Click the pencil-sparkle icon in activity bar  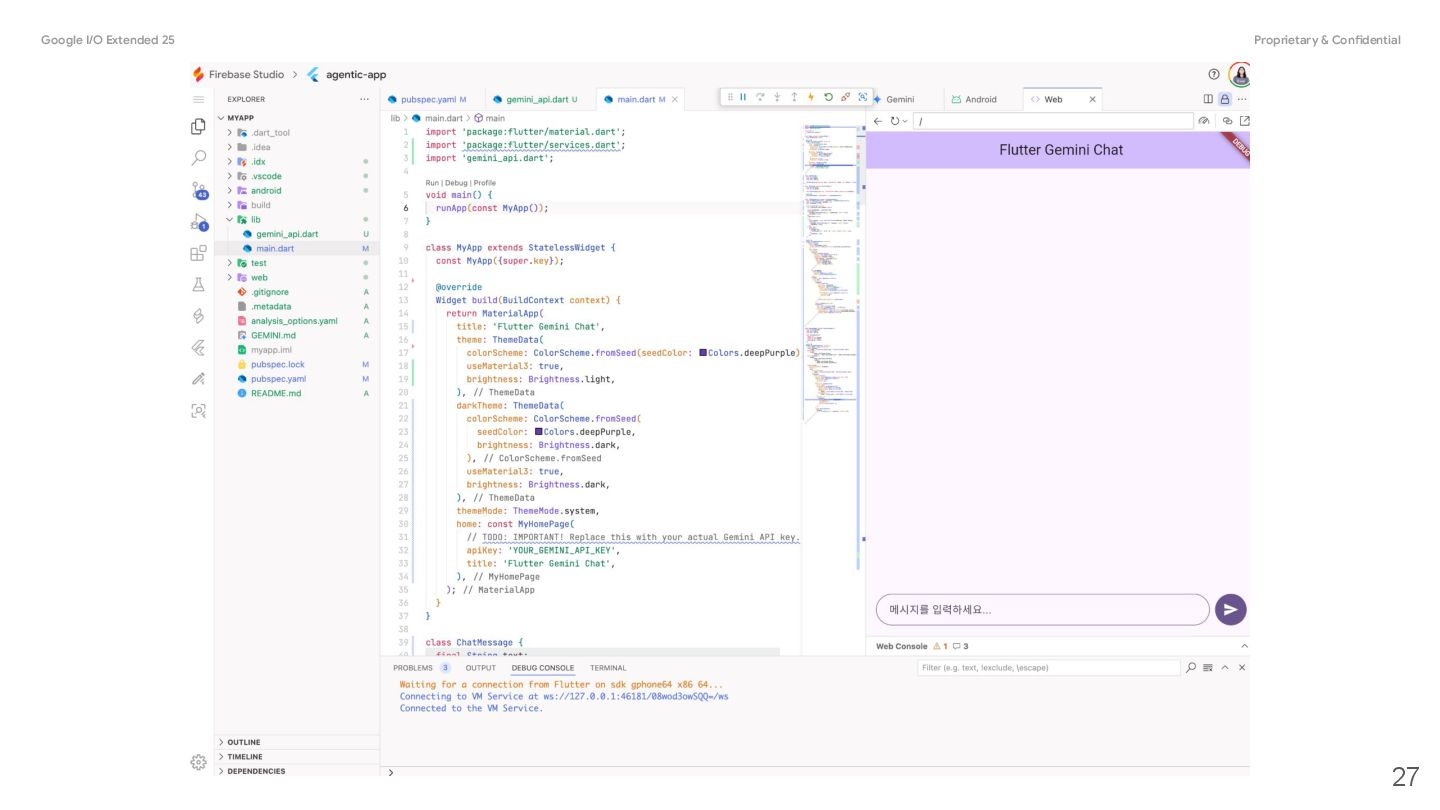pyautogui.click(x=199, y=379)
